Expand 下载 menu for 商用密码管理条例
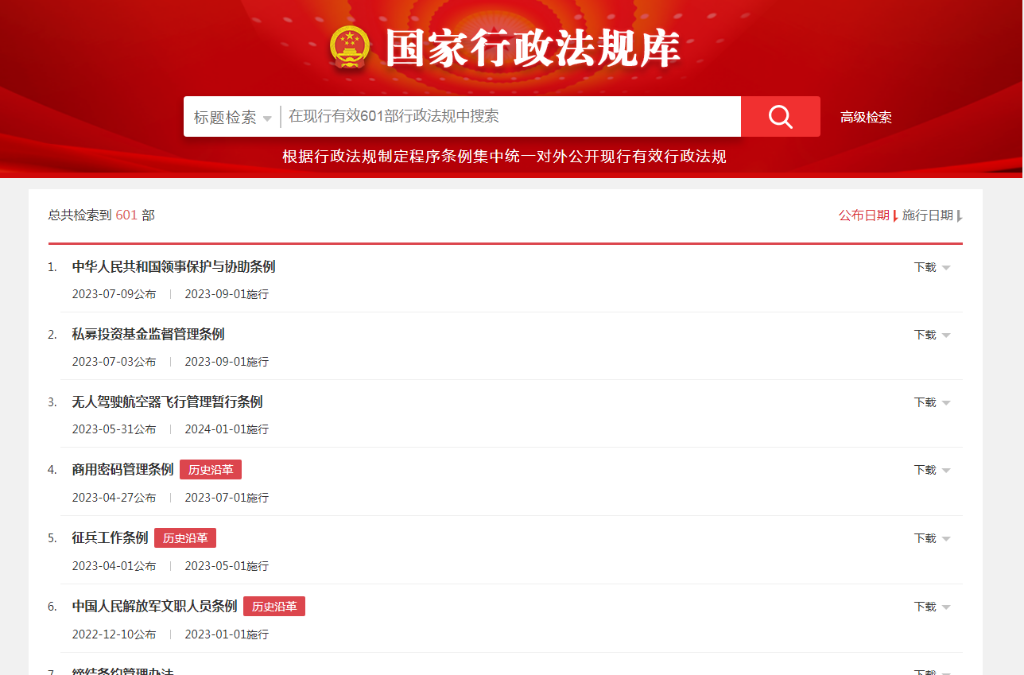 931,470
